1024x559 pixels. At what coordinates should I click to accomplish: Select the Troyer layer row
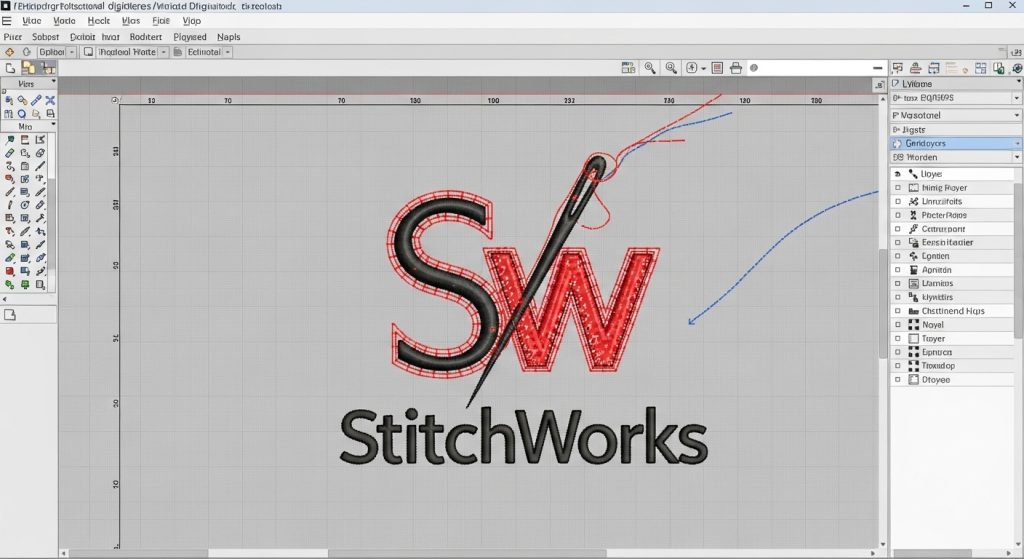pyautogui.click(x=952, y=338)
